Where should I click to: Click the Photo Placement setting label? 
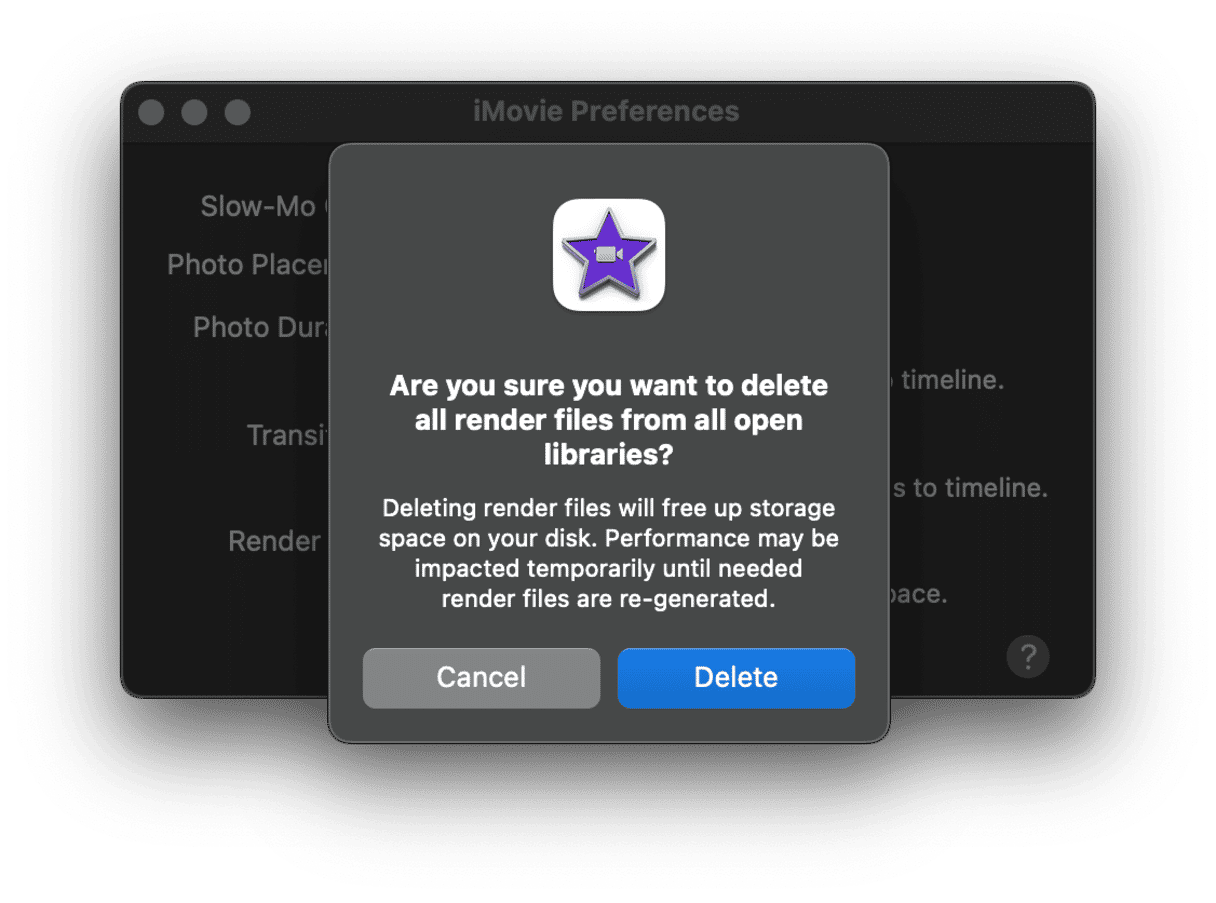pos(247,265)
